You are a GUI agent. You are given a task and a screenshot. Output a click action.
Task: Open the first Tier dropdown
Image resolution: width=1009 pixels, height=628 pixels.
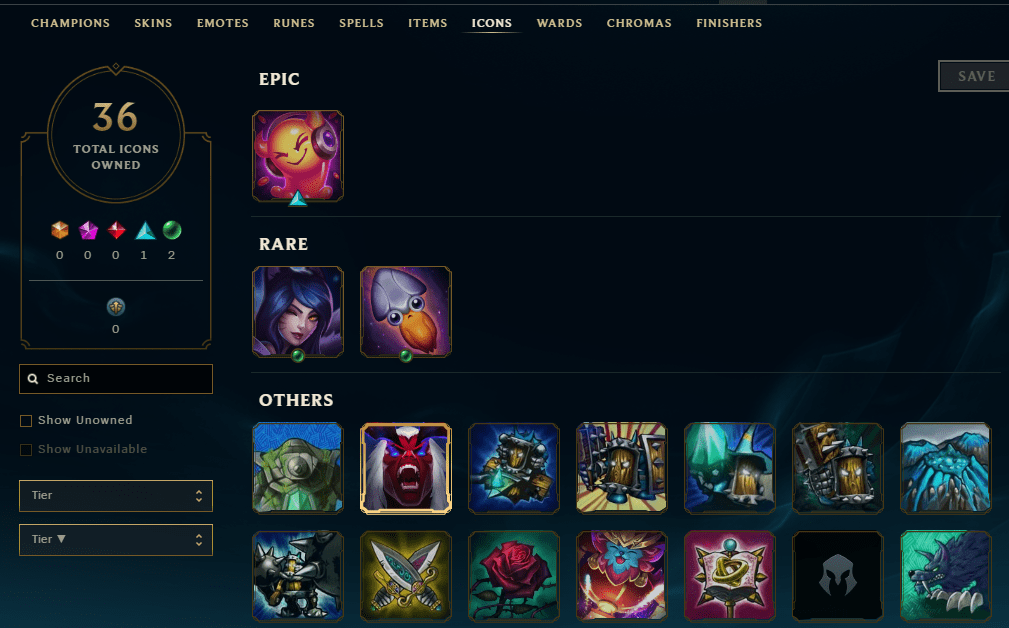coord(116,495)
